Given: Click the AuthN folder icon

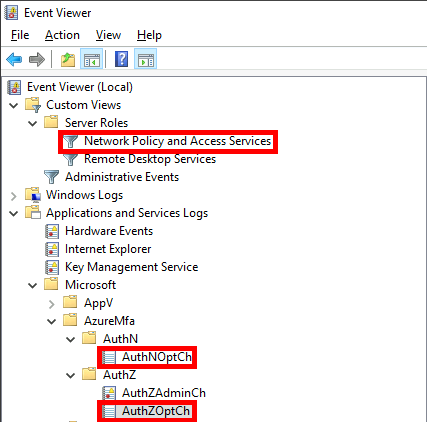Looking at the screenshot, I should tap(89, 338).
